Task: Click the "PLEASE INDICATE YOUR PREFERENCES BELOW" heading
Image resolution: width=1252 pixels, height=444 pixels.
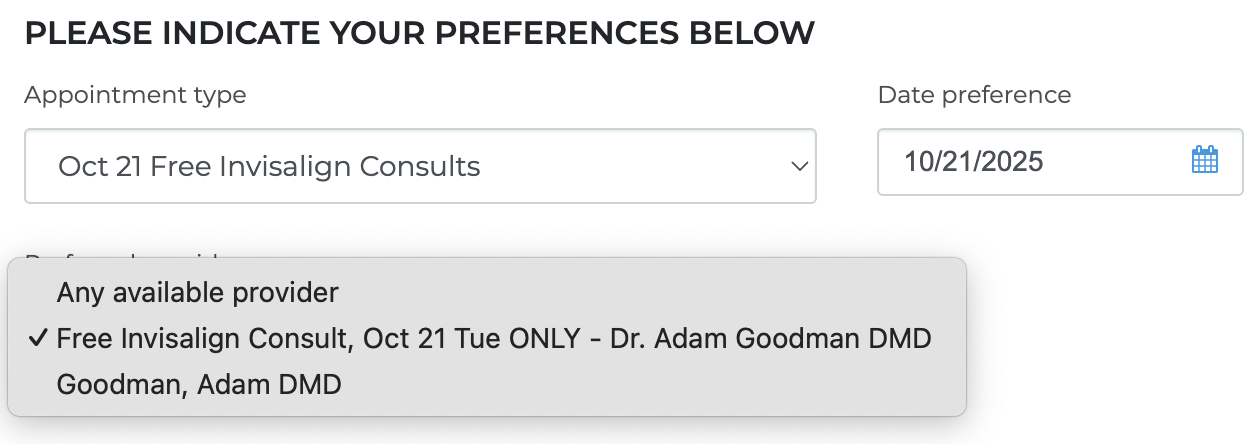Action: (x=419, y=32)
